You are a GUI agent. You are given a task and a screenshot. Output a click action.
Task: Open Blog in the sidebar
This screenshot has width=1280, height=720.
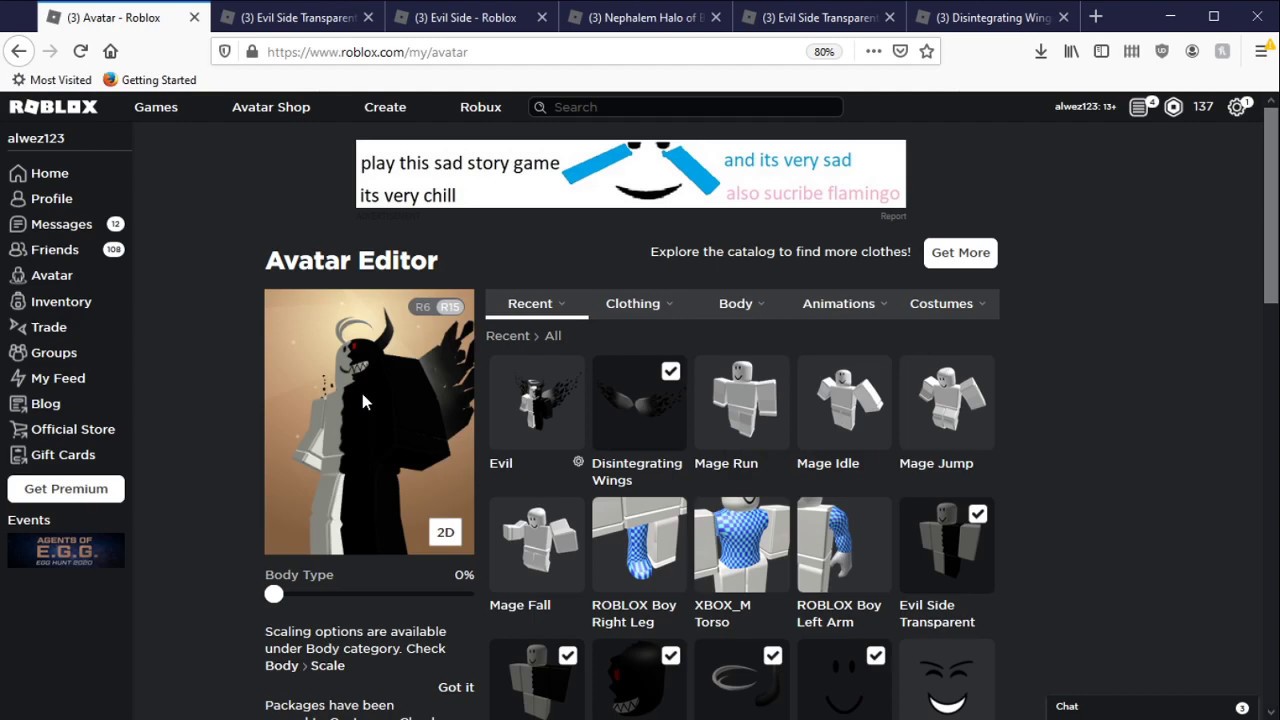(36, 403)
